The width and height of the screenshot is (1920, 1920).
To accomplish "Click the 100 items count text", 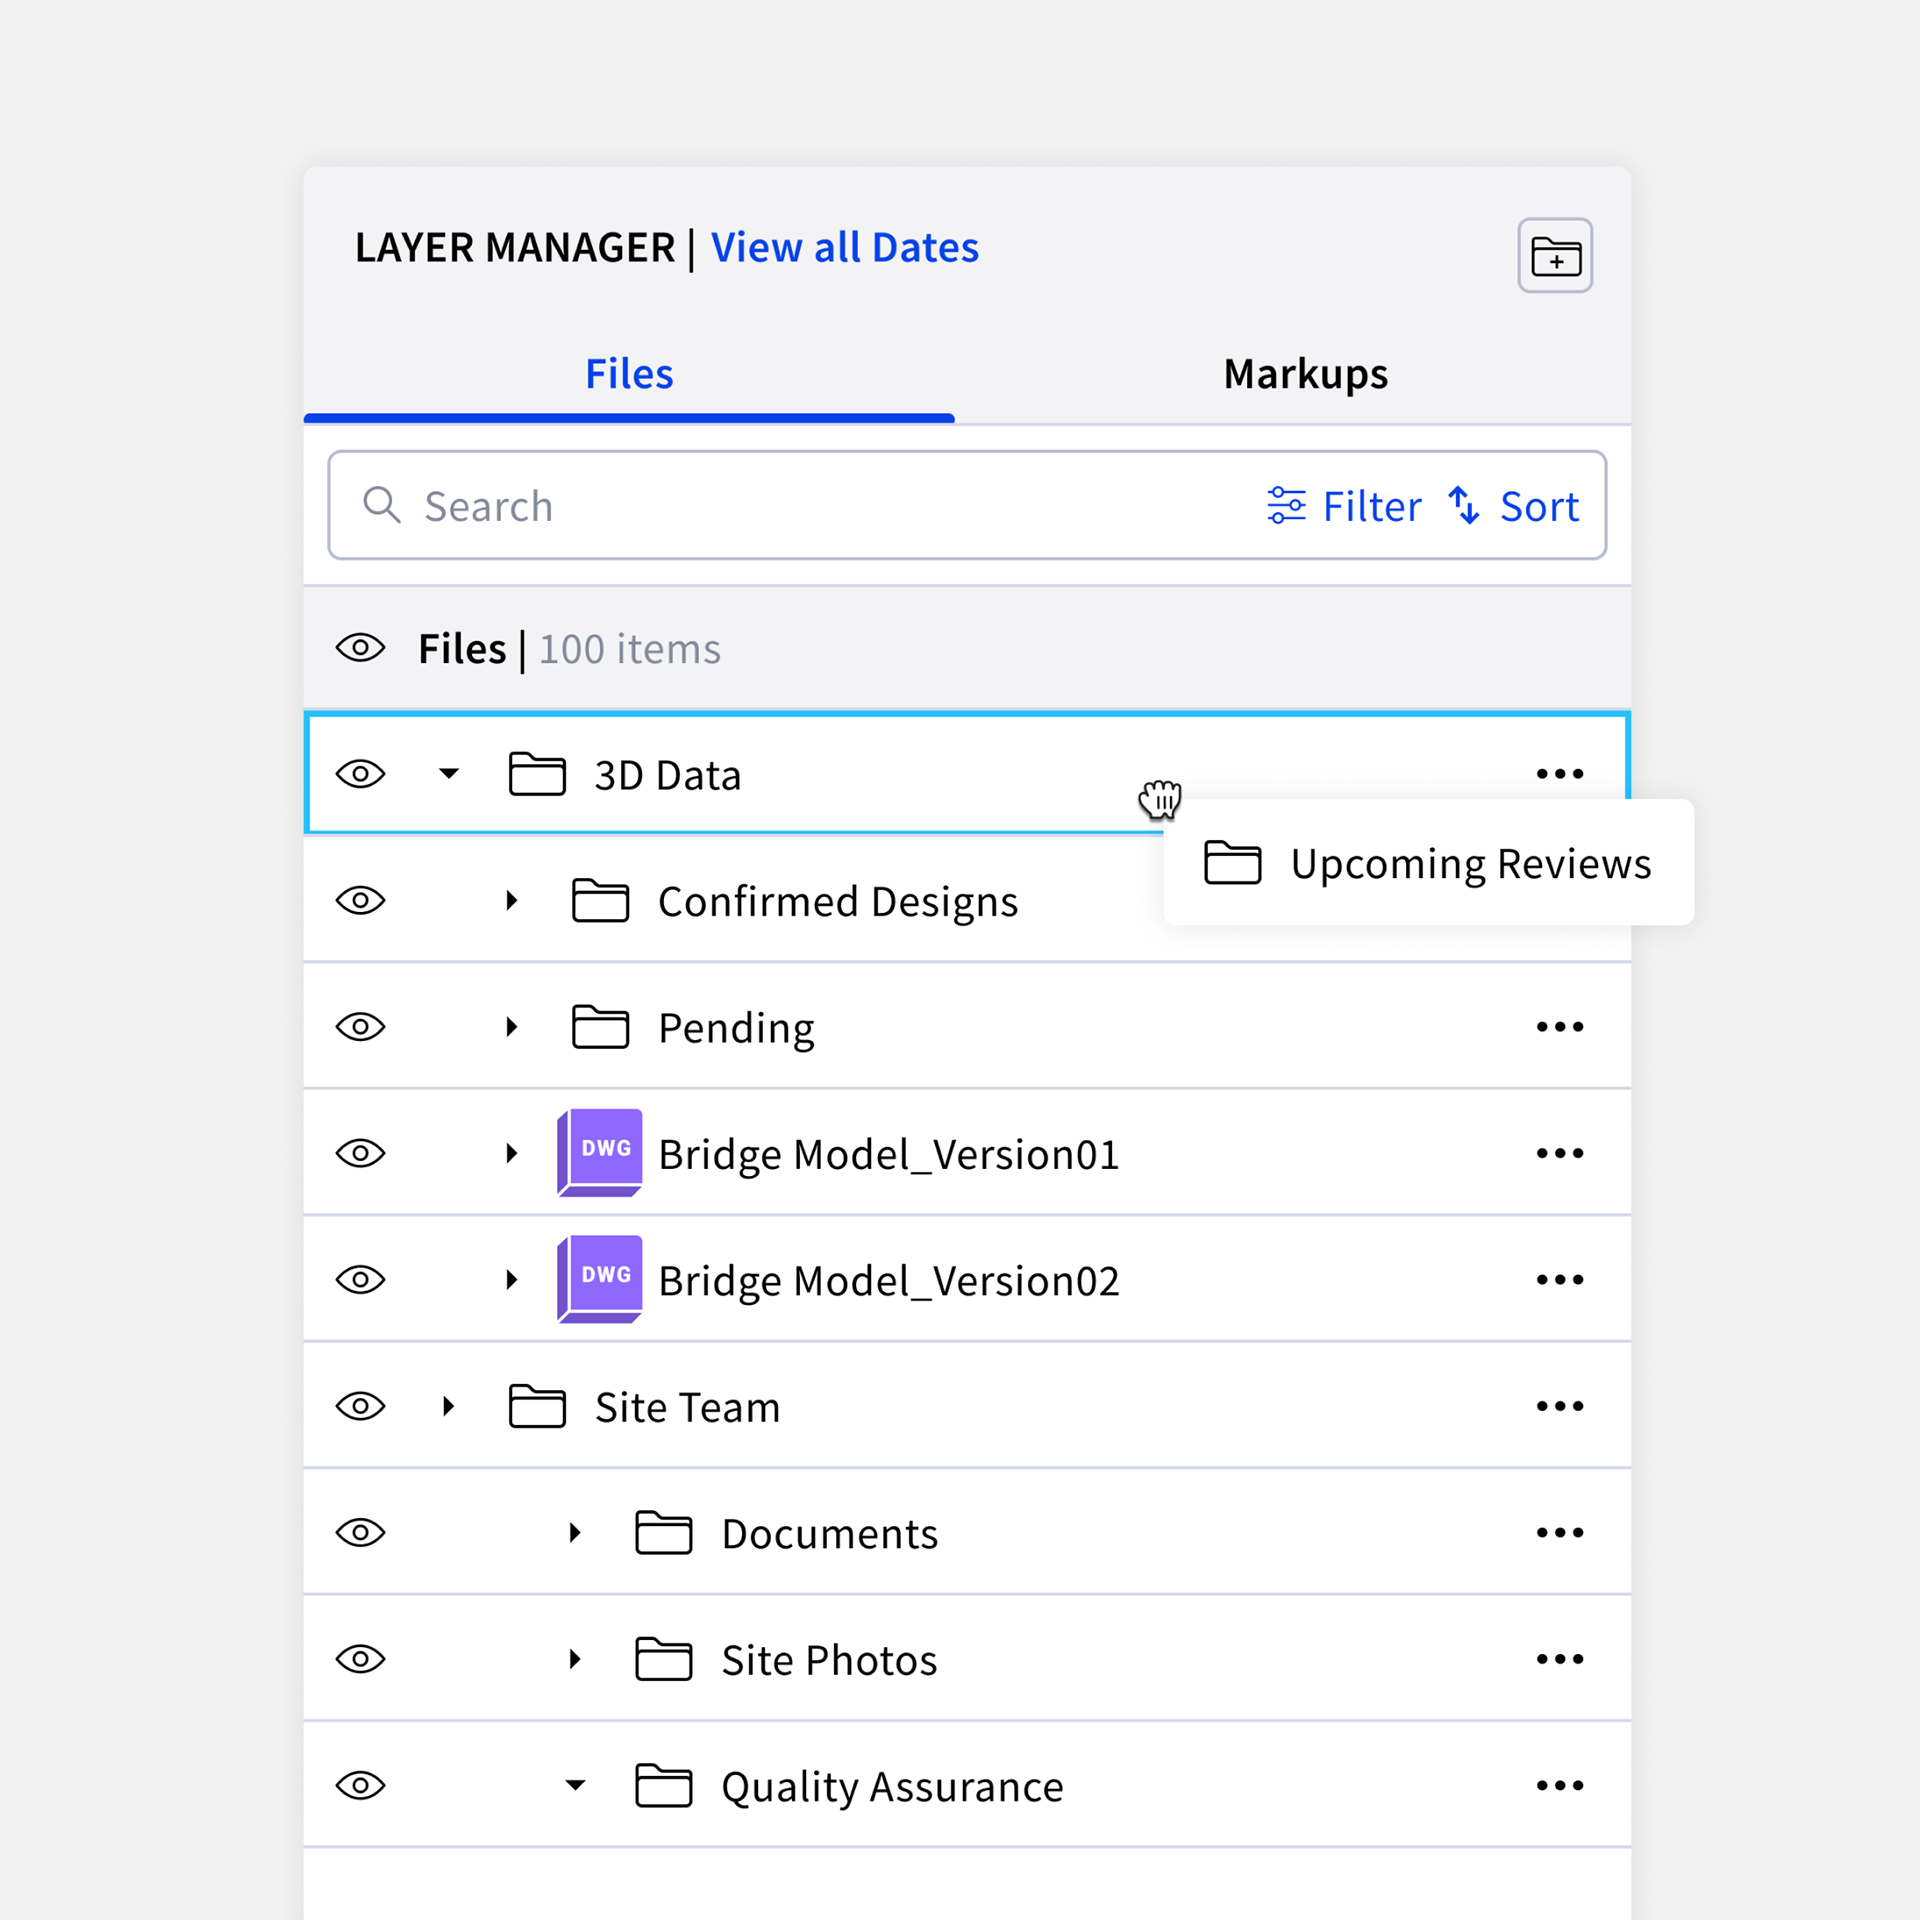I will 630,650.
